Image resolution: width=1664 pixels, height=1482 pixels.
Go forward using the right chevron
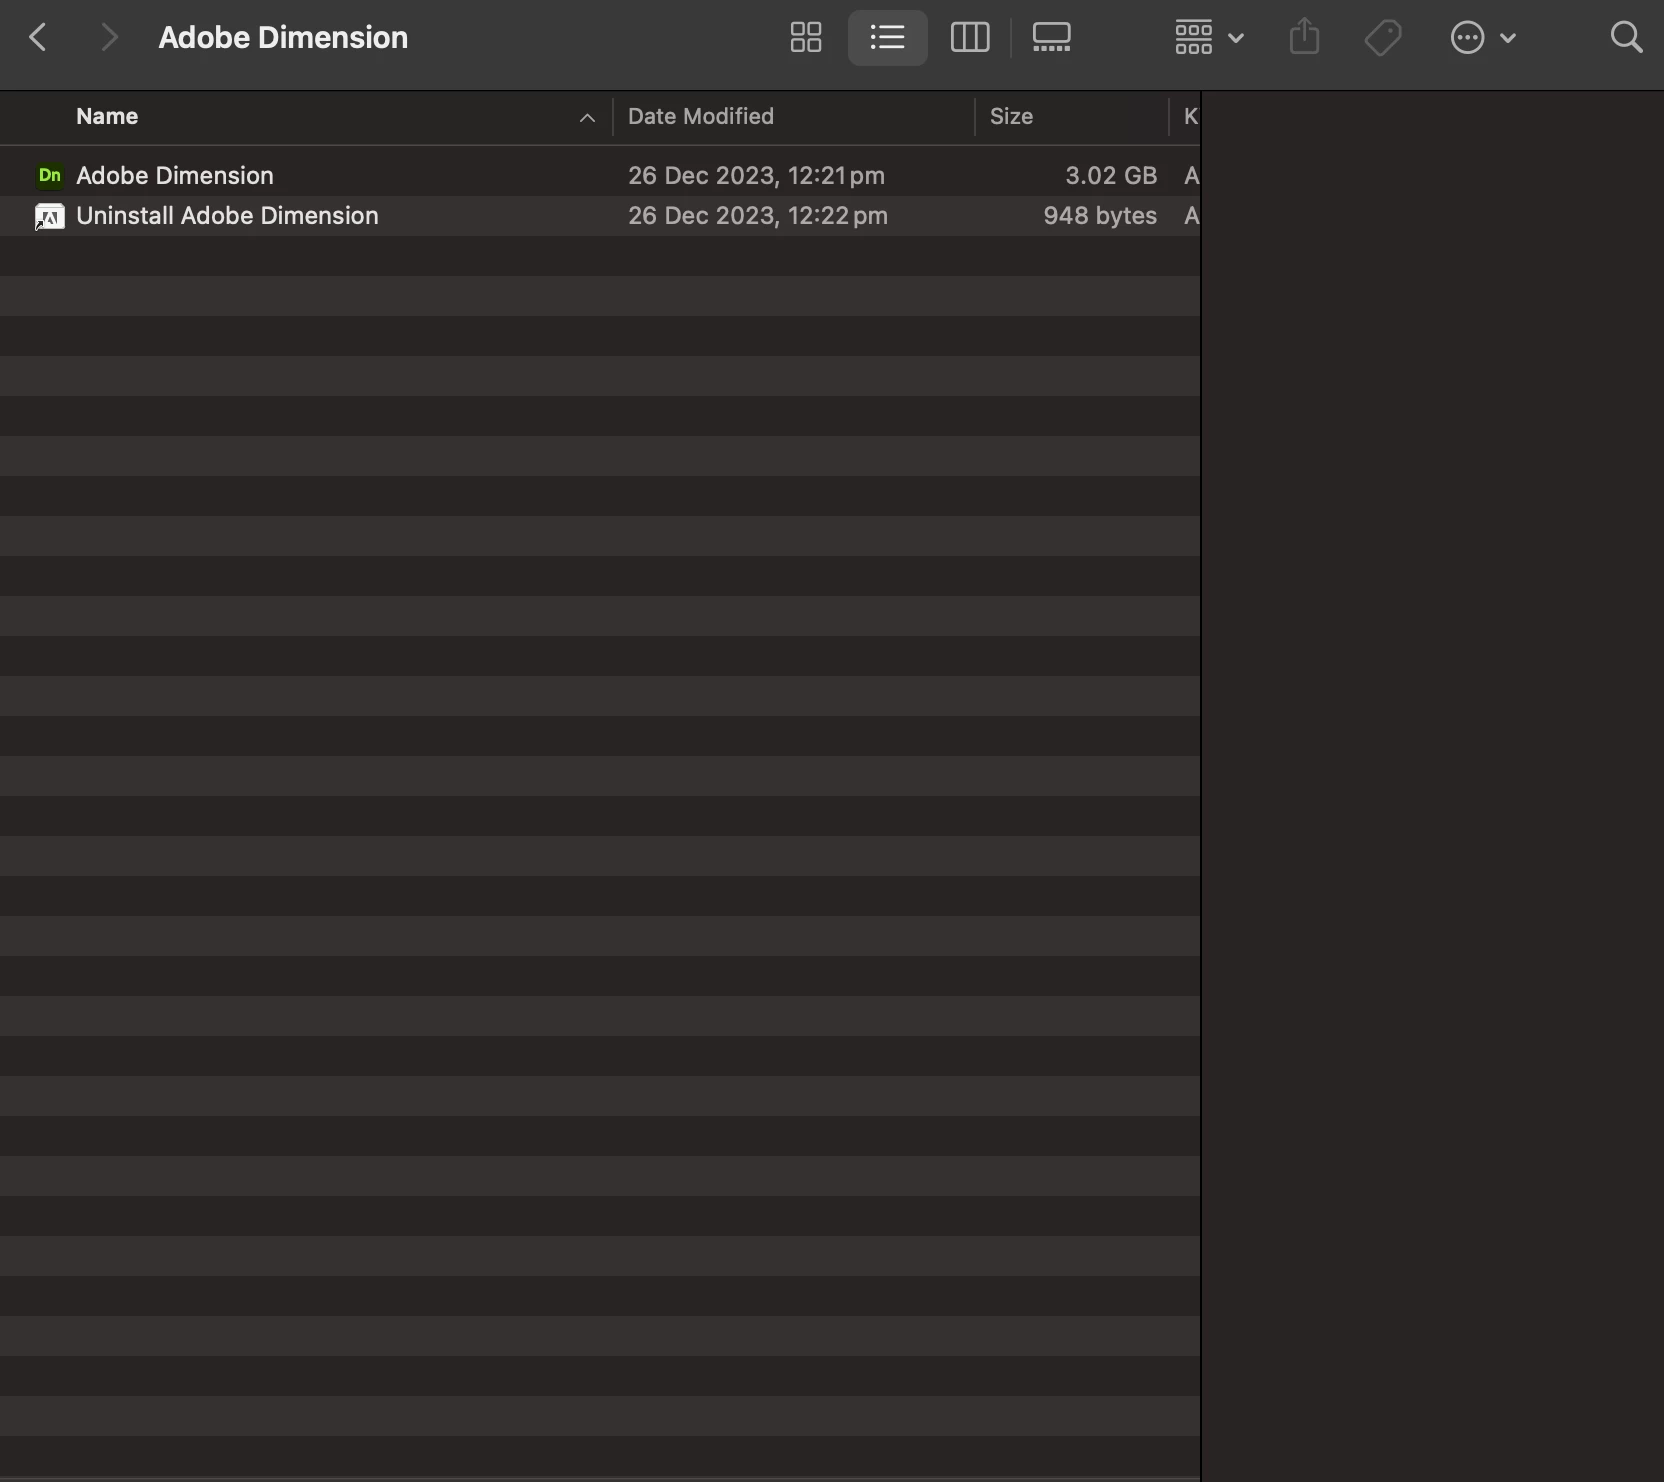[109, 38]
